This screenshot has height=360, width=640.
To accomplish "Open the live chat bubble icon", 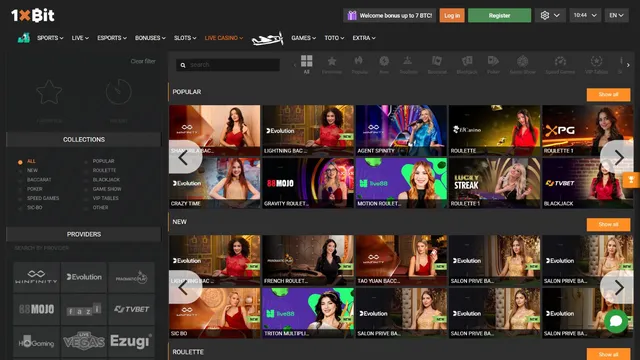I will pos(616,321).
